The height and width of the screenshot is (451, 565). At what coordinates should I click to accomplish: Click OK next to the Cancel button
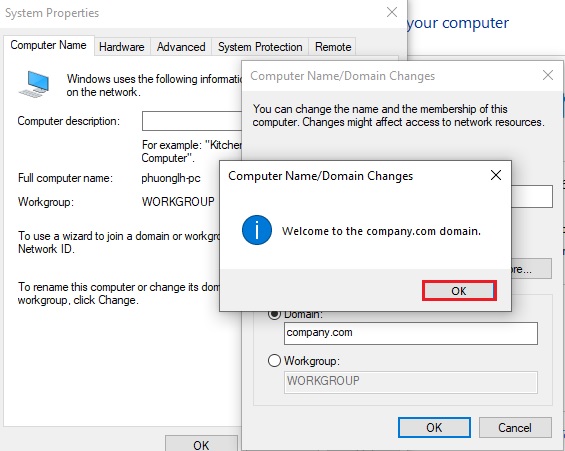(x=434, y=428)
